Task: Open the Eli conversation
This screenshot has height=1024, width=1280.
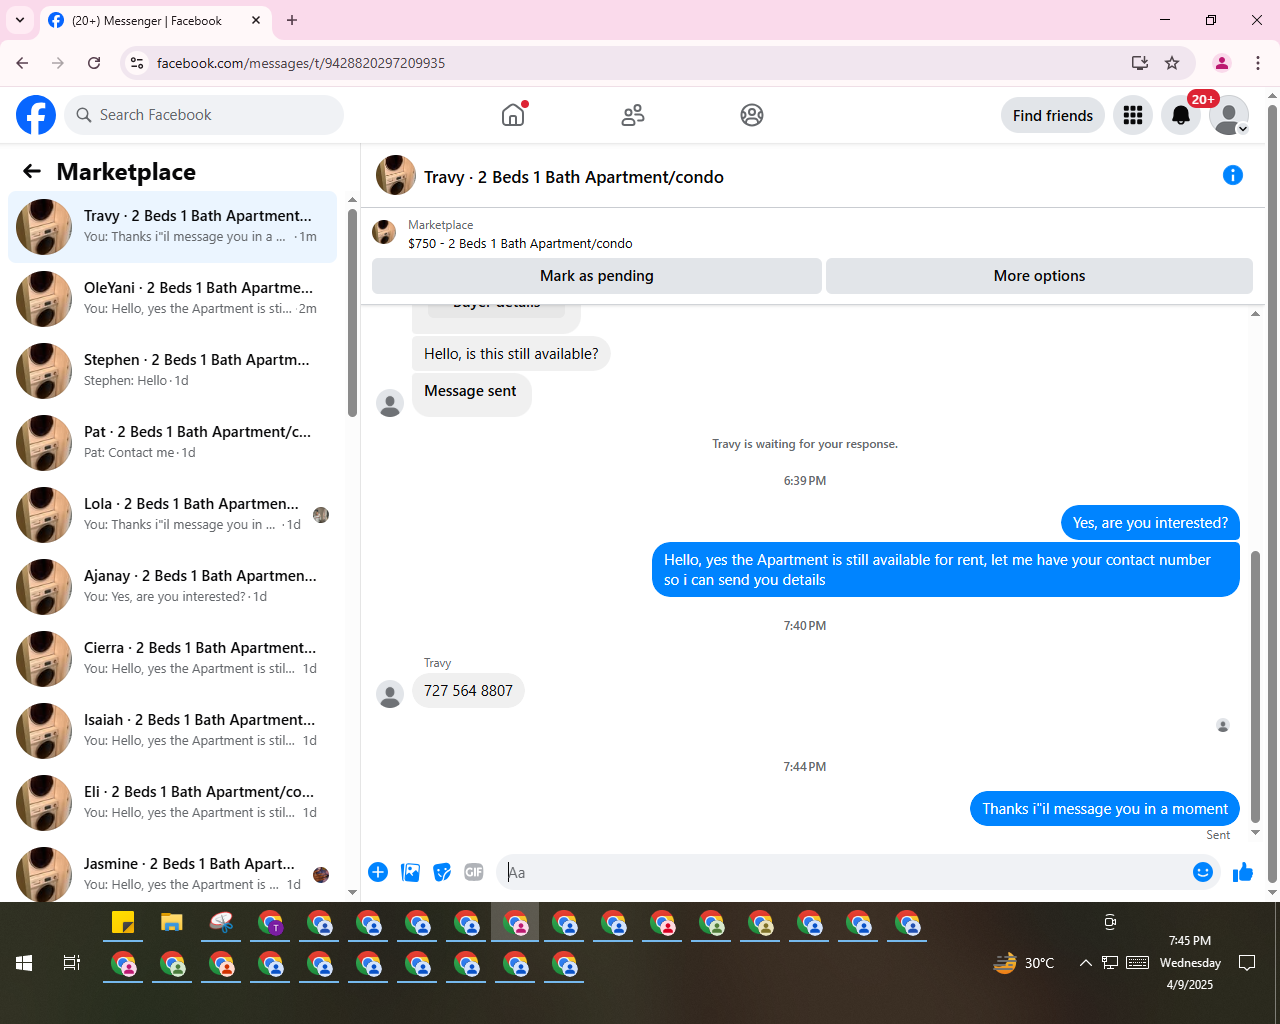Action: (172, 803)
